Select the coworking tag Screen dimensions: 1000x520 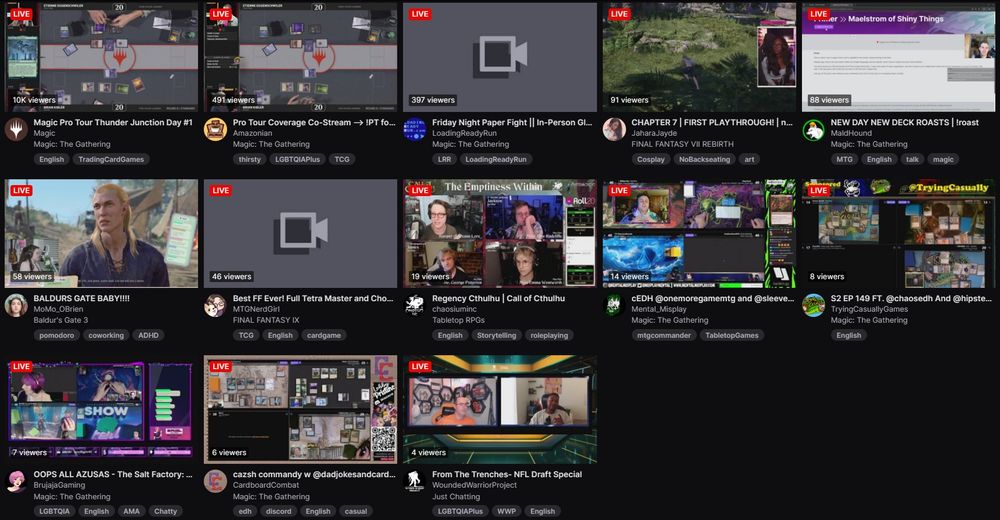(x=106, y=336)
